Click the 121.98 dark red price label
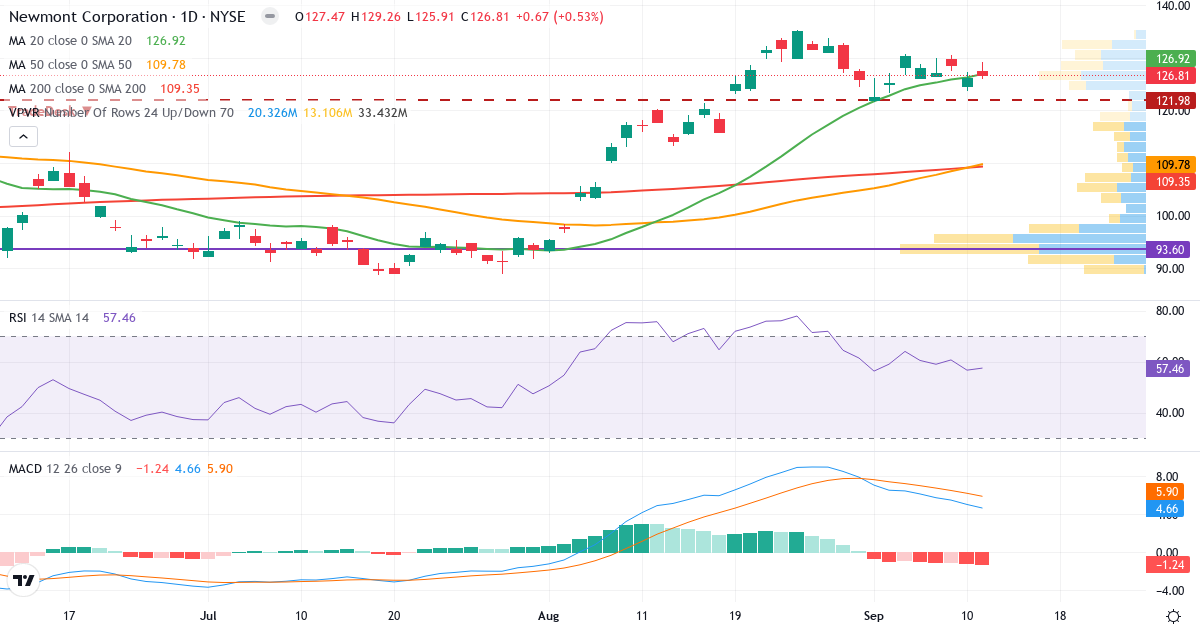The image size is (1200, 630). 1169,100
